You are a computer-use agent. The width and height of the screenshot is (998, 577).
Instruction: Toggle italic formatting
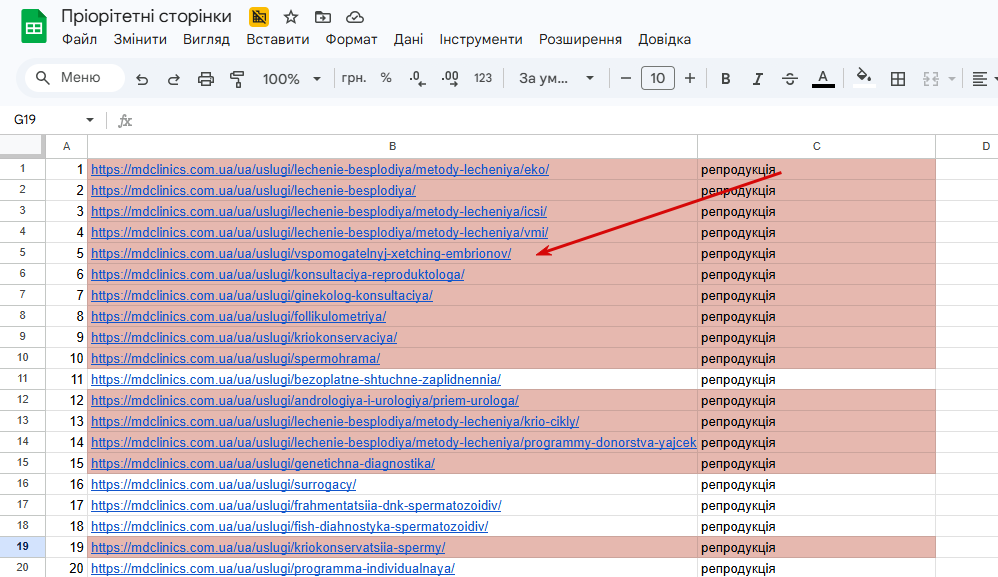point(757,78)
